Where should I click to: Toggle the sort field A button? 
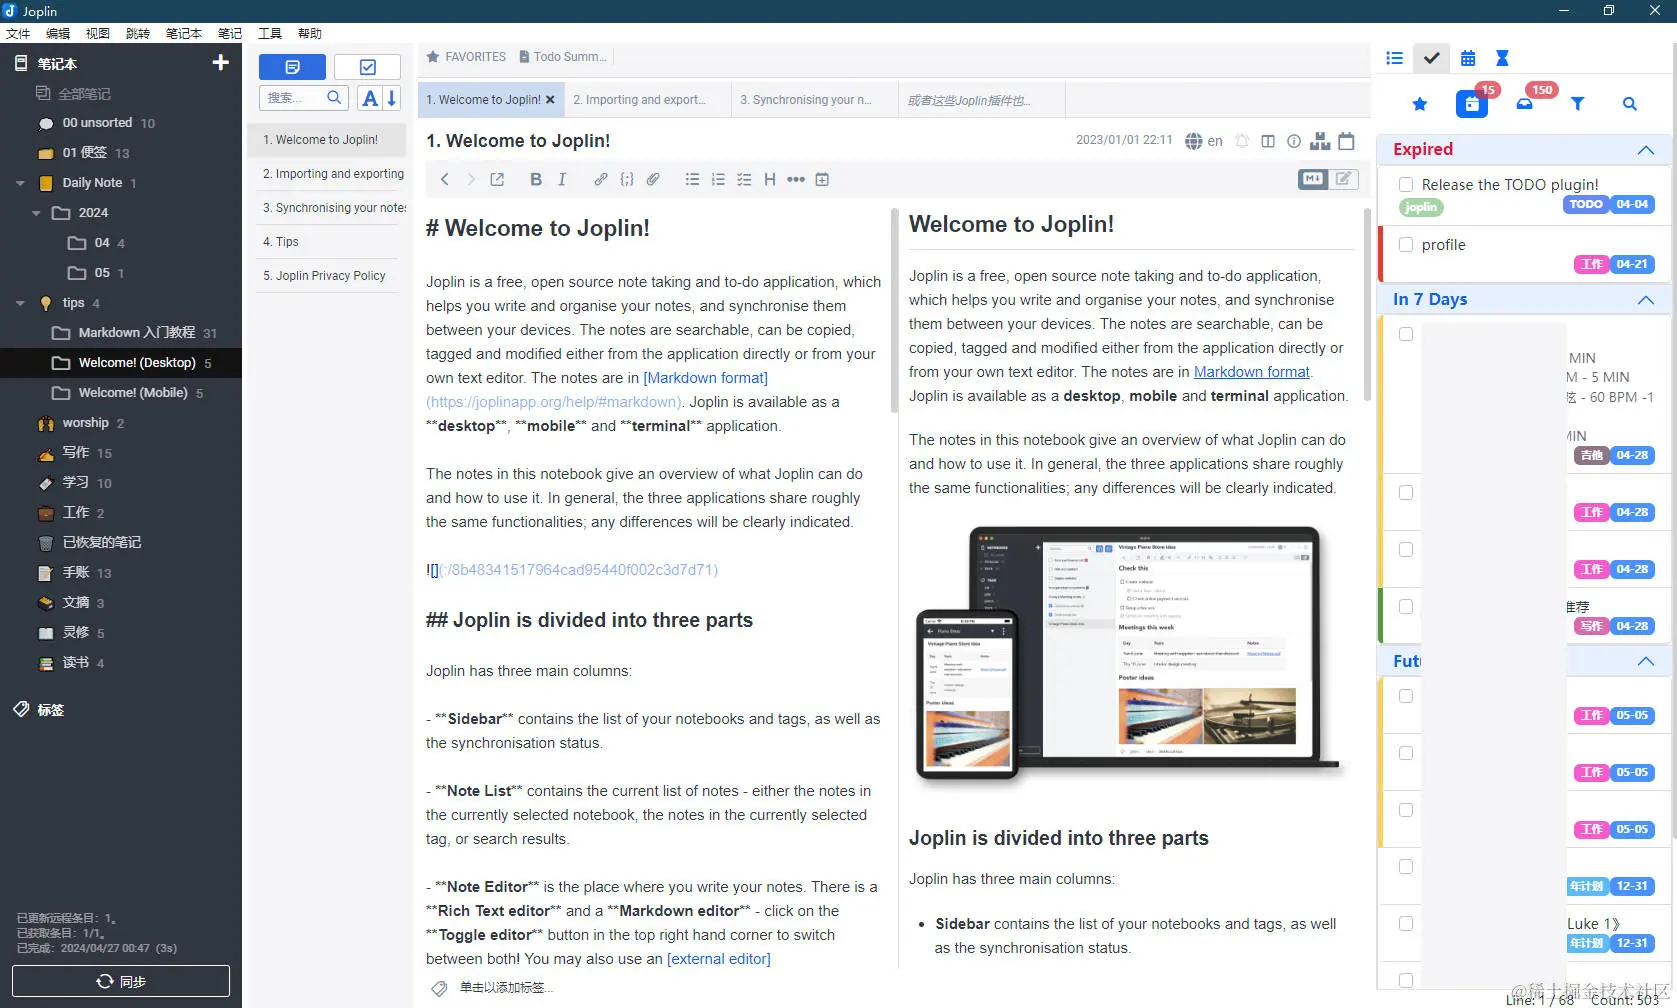point(370,98)
